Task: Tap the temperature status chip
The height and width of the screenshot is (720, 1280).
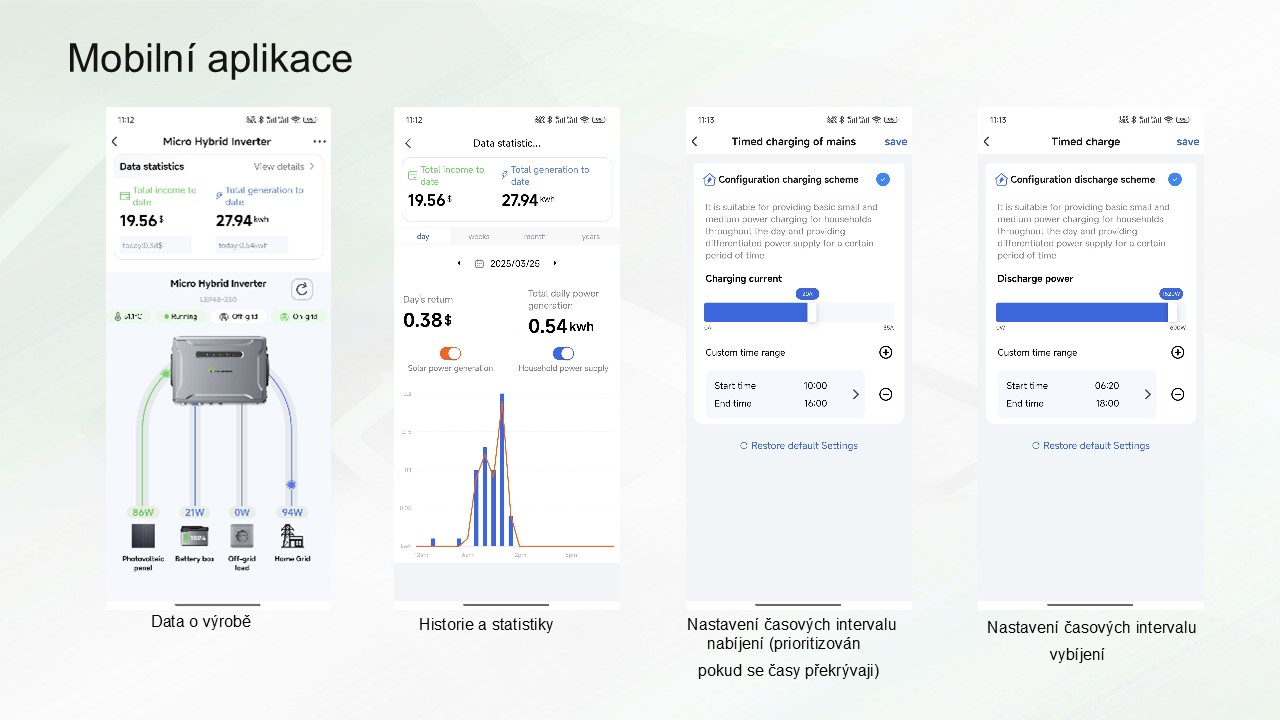Action: tap(129, 317)
